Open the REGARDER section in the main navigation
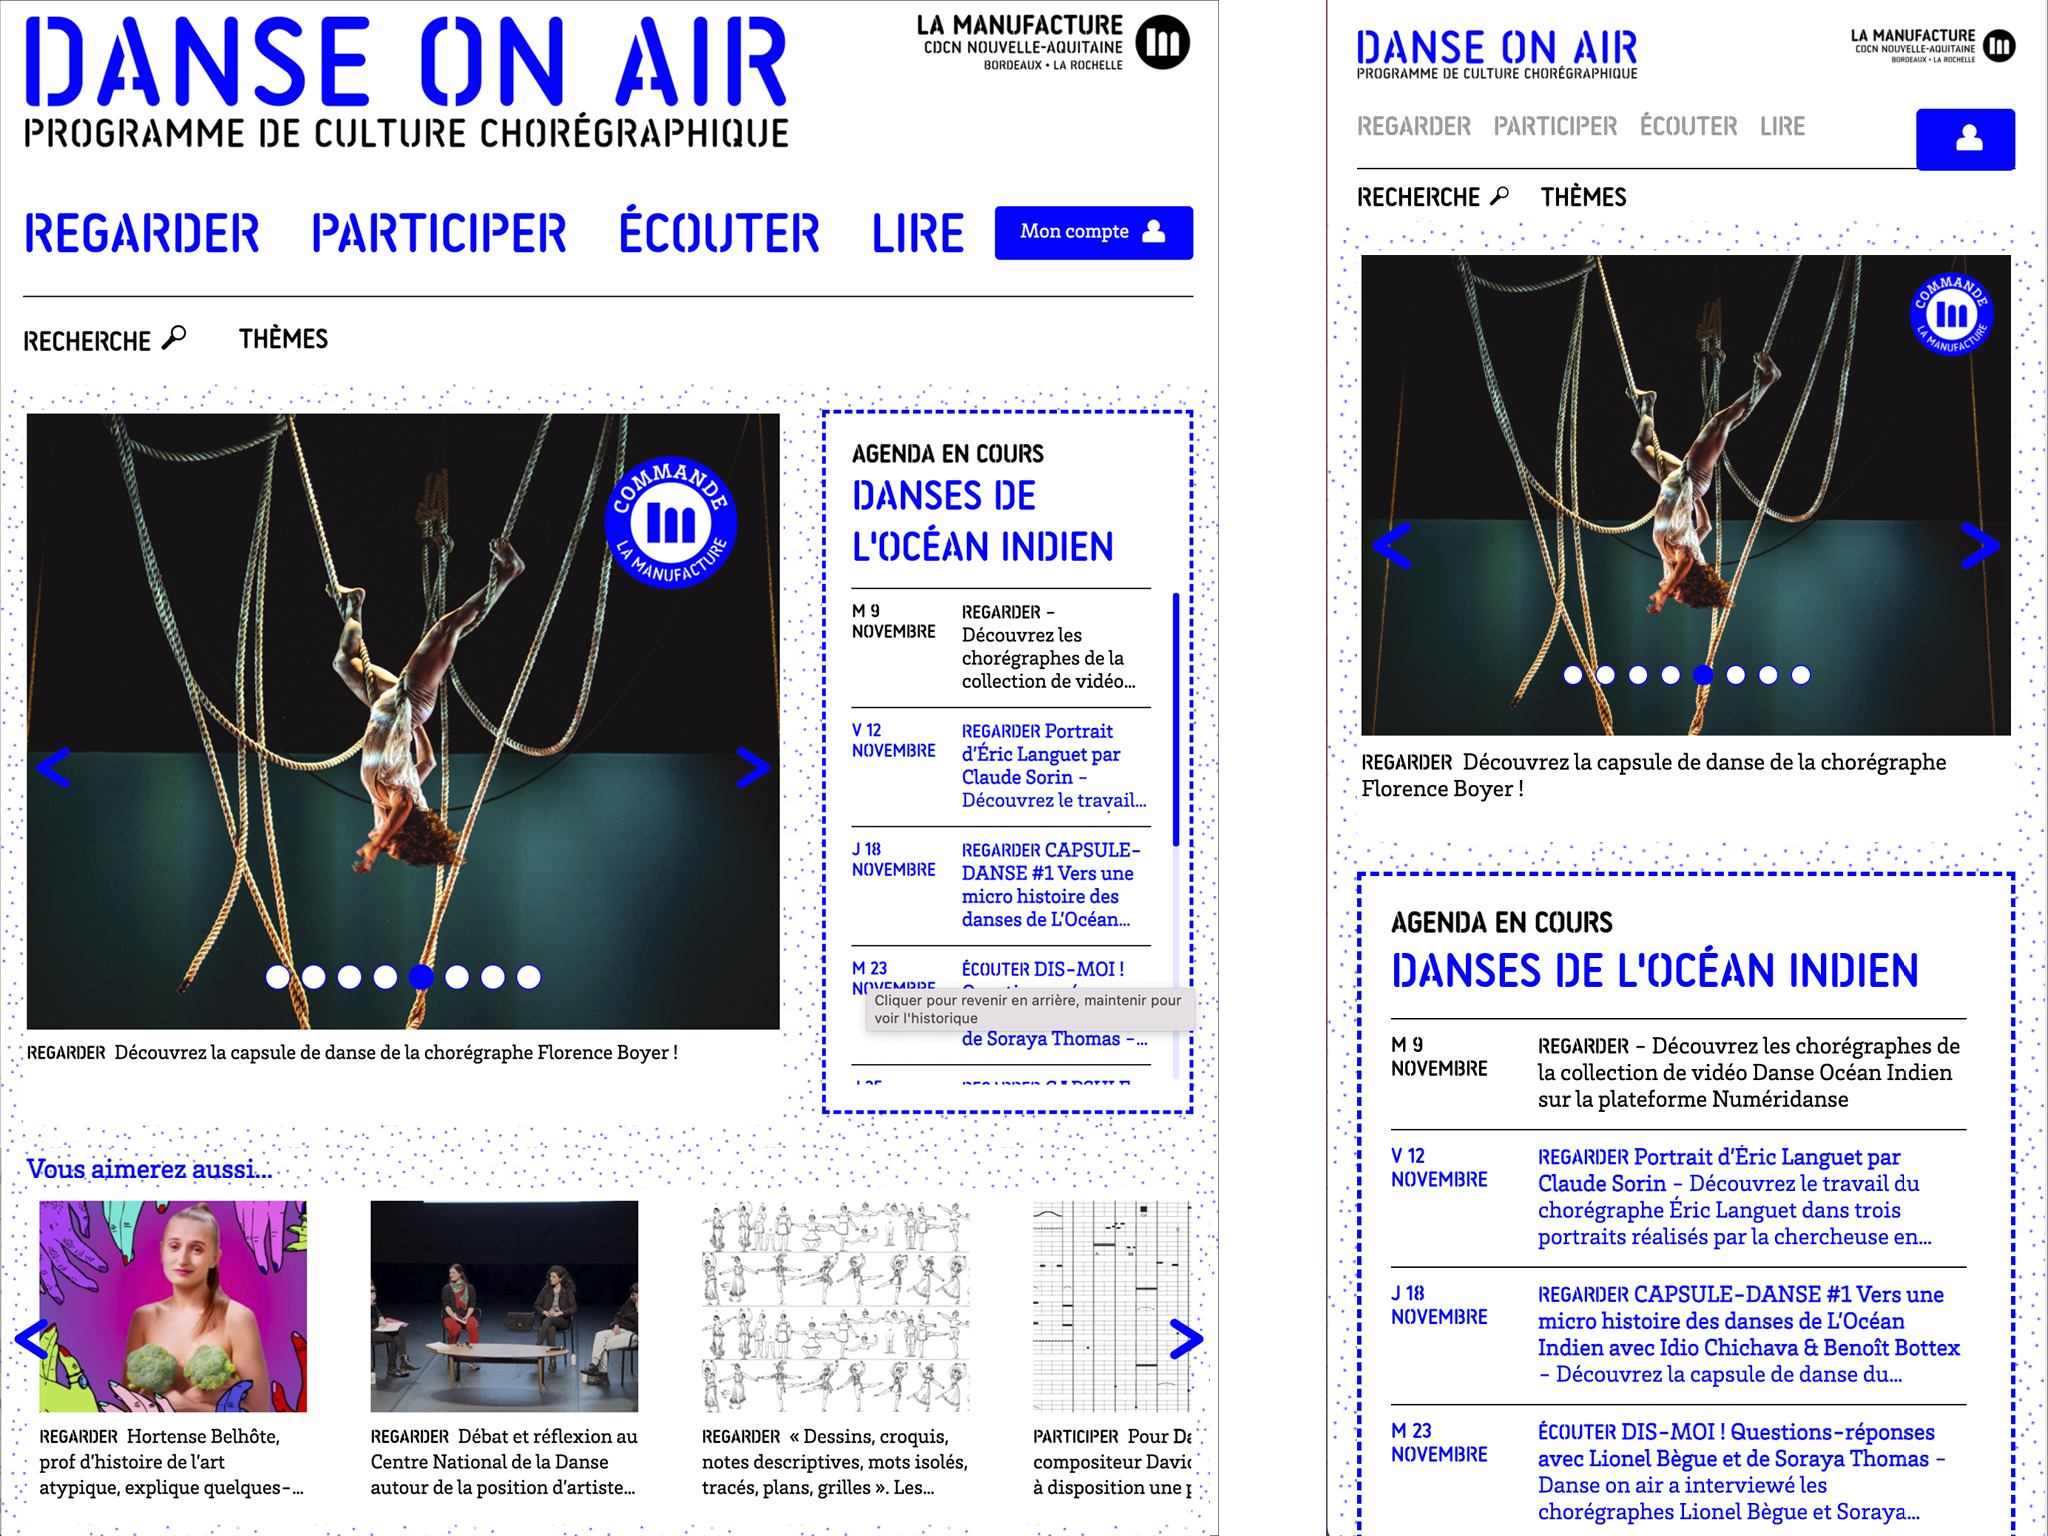 point(142,233)
